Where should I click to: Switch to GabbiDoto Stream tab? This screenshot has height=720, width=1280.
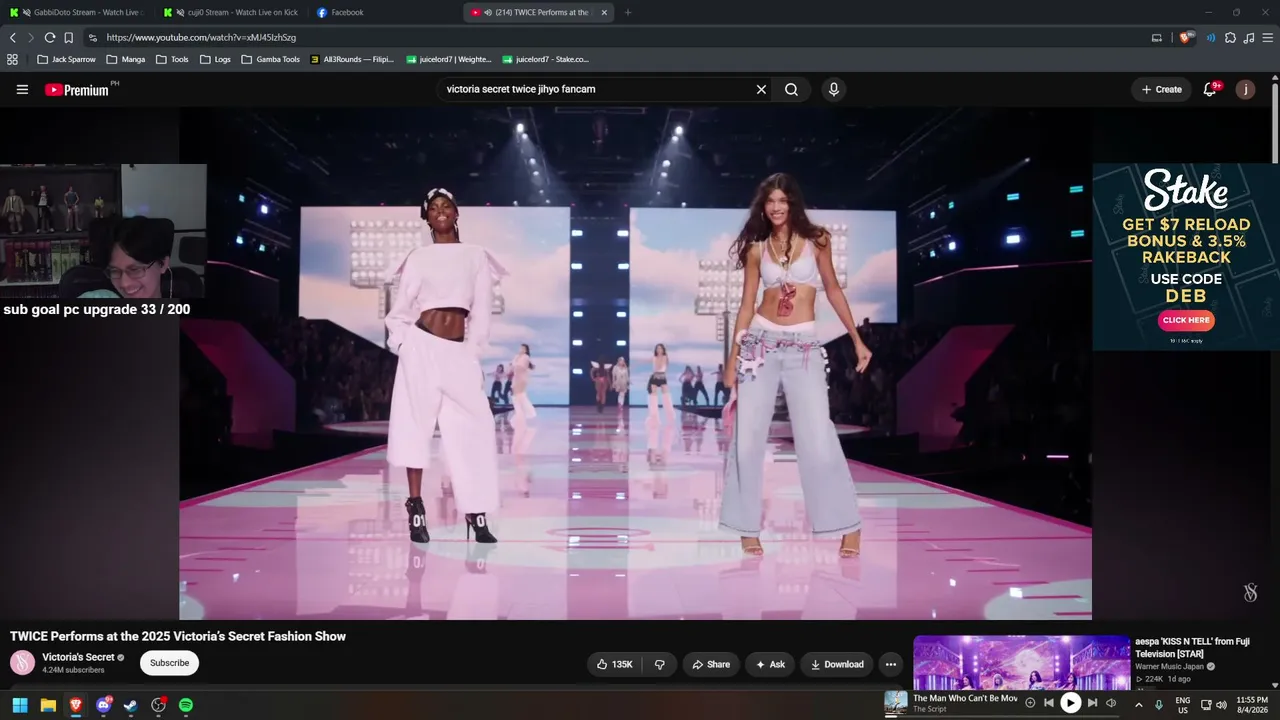pos(77,13)
